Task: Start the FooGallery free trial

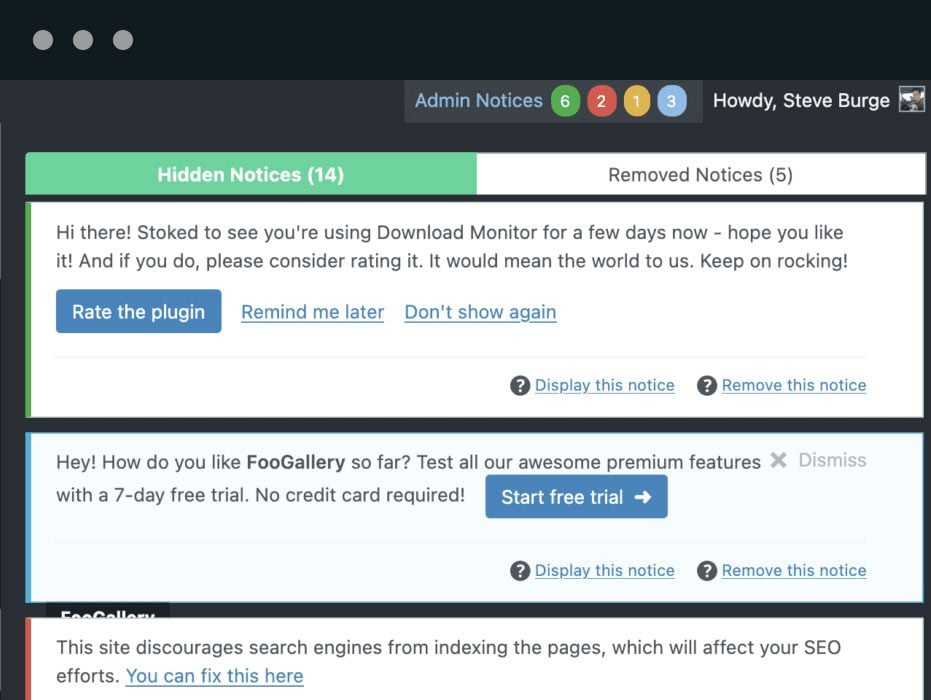Action: (576, 497)
